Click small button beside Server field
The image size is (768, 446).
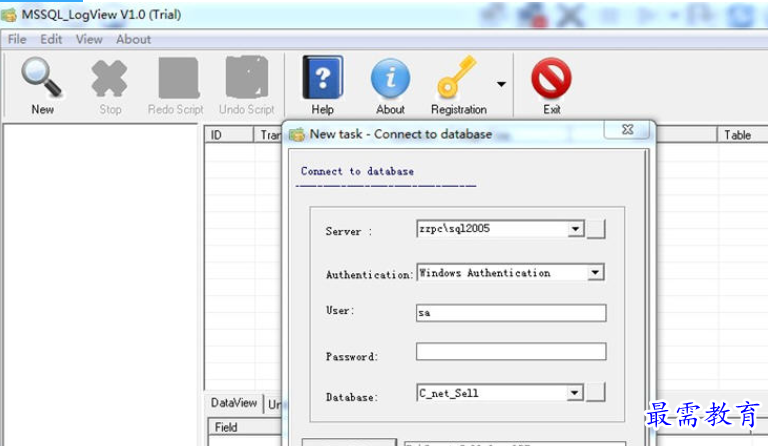click(596, 229)
